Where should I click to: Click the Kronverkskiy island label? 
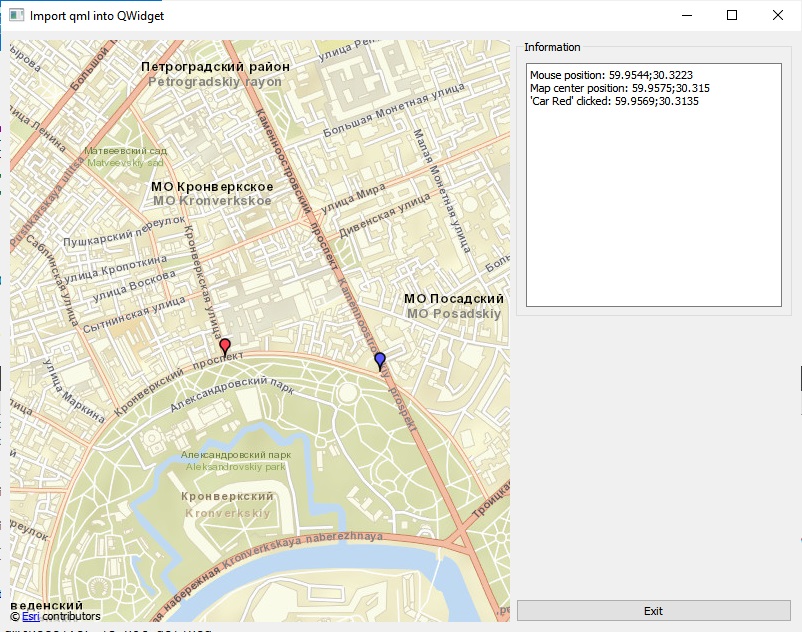(x=227, y=504)
